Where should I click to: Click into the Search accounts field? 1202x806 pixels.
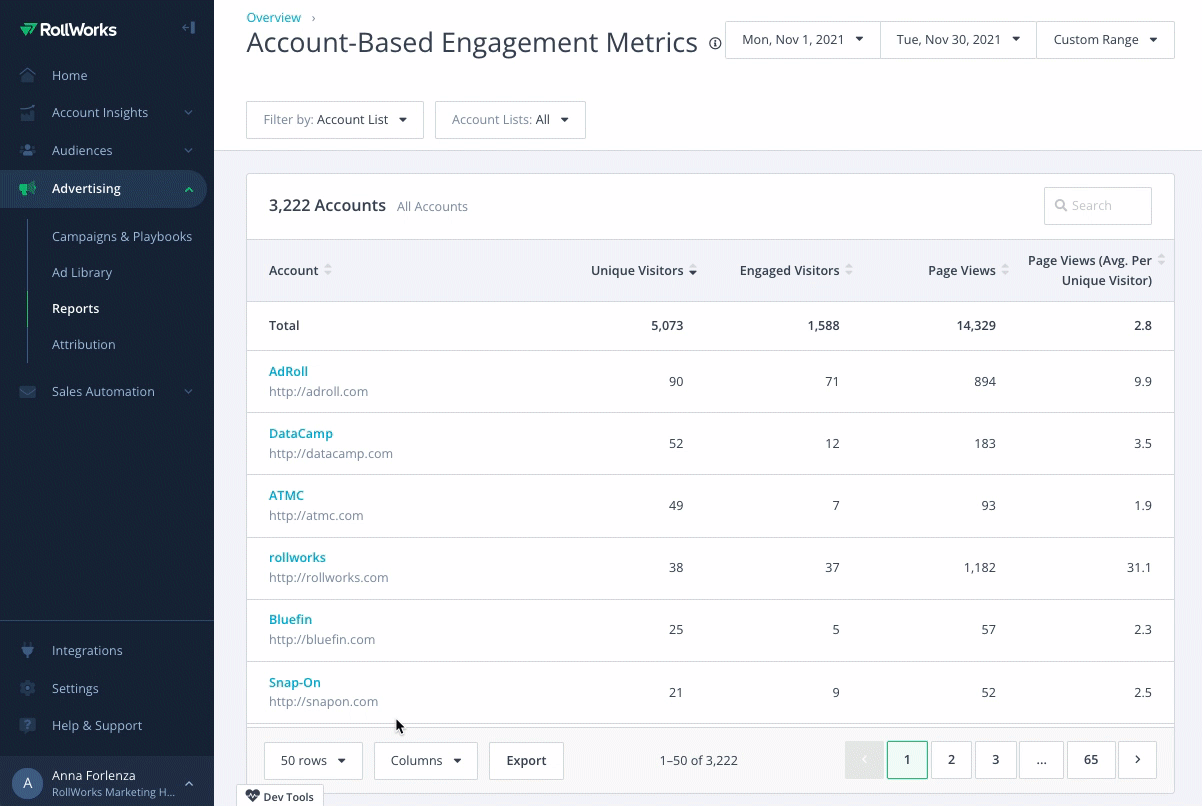coord(1098,206)
